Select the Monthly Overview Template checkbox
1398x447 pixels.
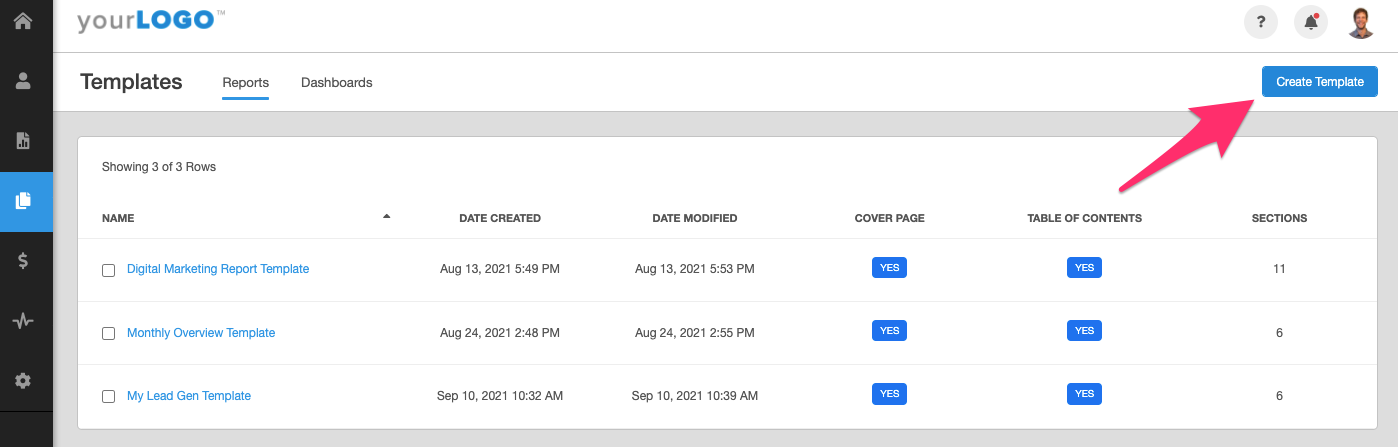pos(109,333)
